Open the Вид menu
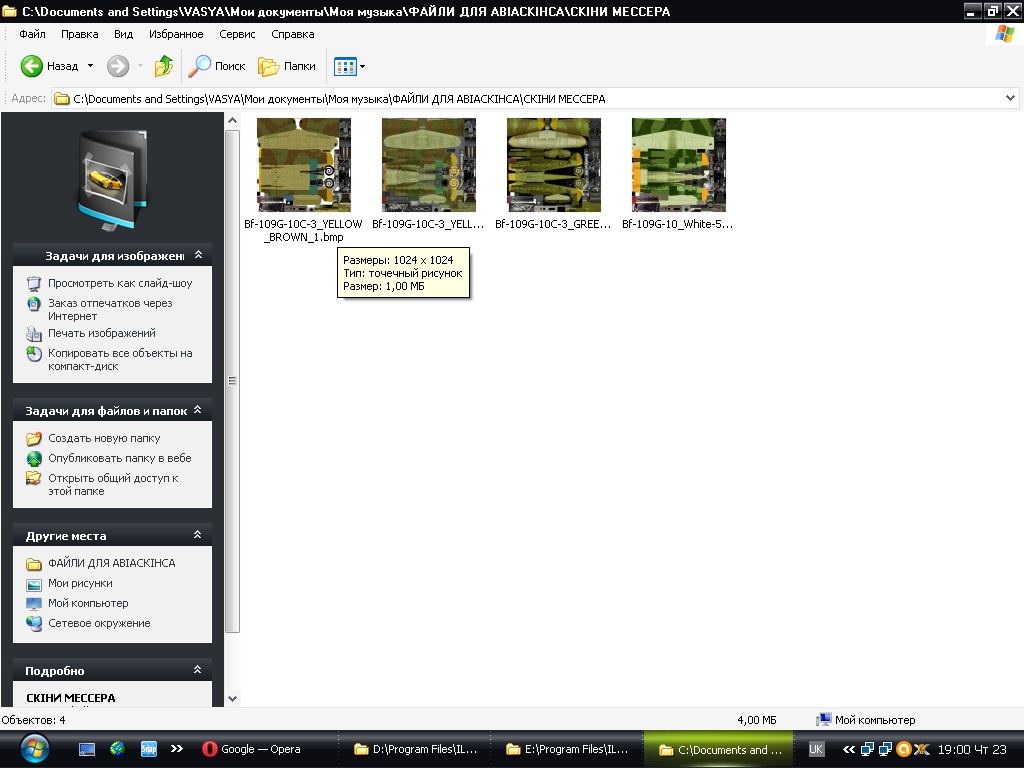 (123, 34)
